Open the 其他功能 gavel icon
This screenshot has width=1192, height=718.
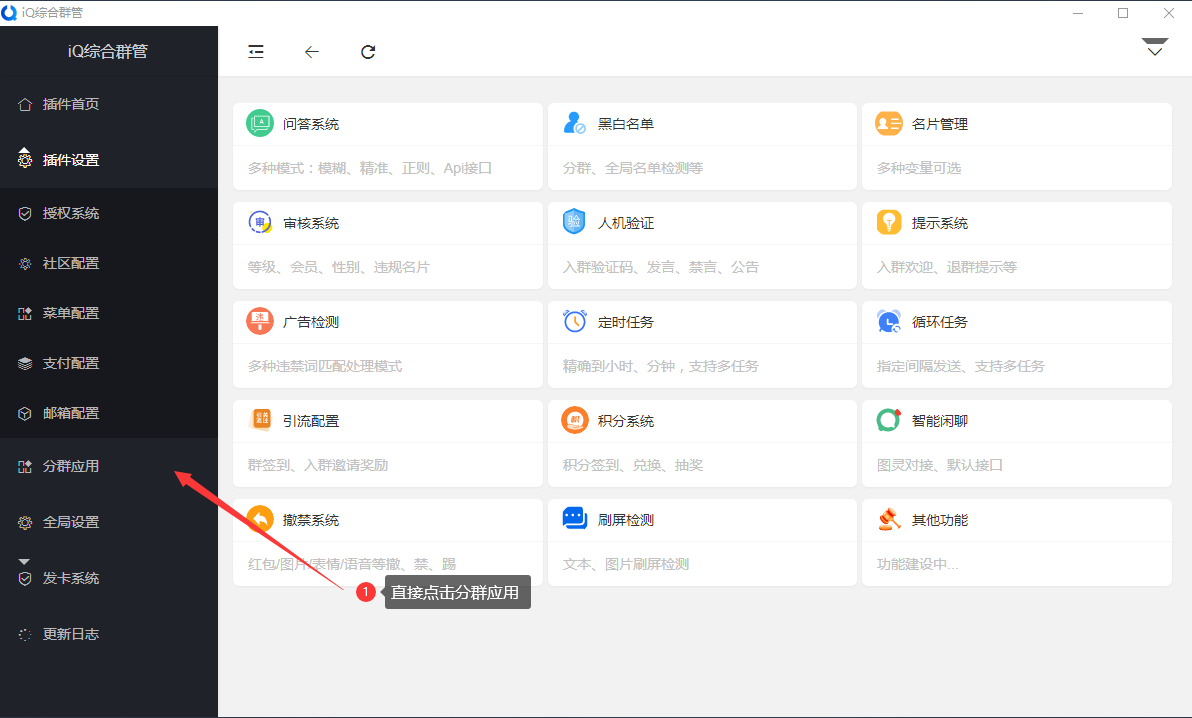(889, 519)
